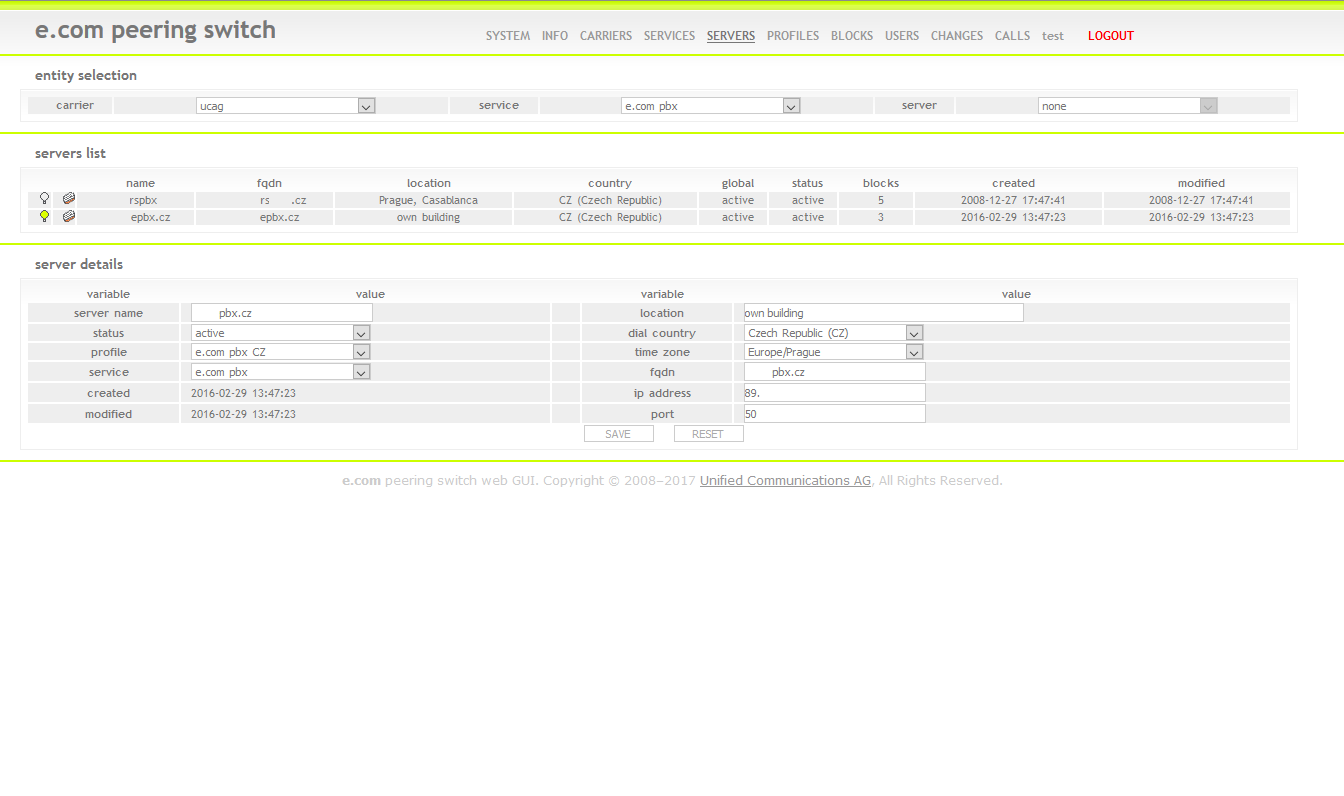This screenshot has height=796, width=1344.
Task: Open the dial country dropdown
Action: click(x=833, y=333)
